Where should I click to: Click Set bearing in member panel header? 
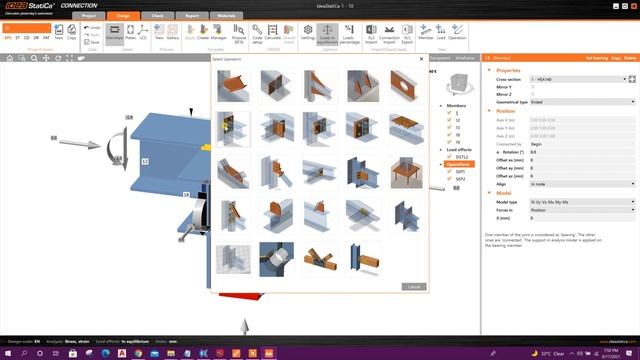click(x=597, y=58)
